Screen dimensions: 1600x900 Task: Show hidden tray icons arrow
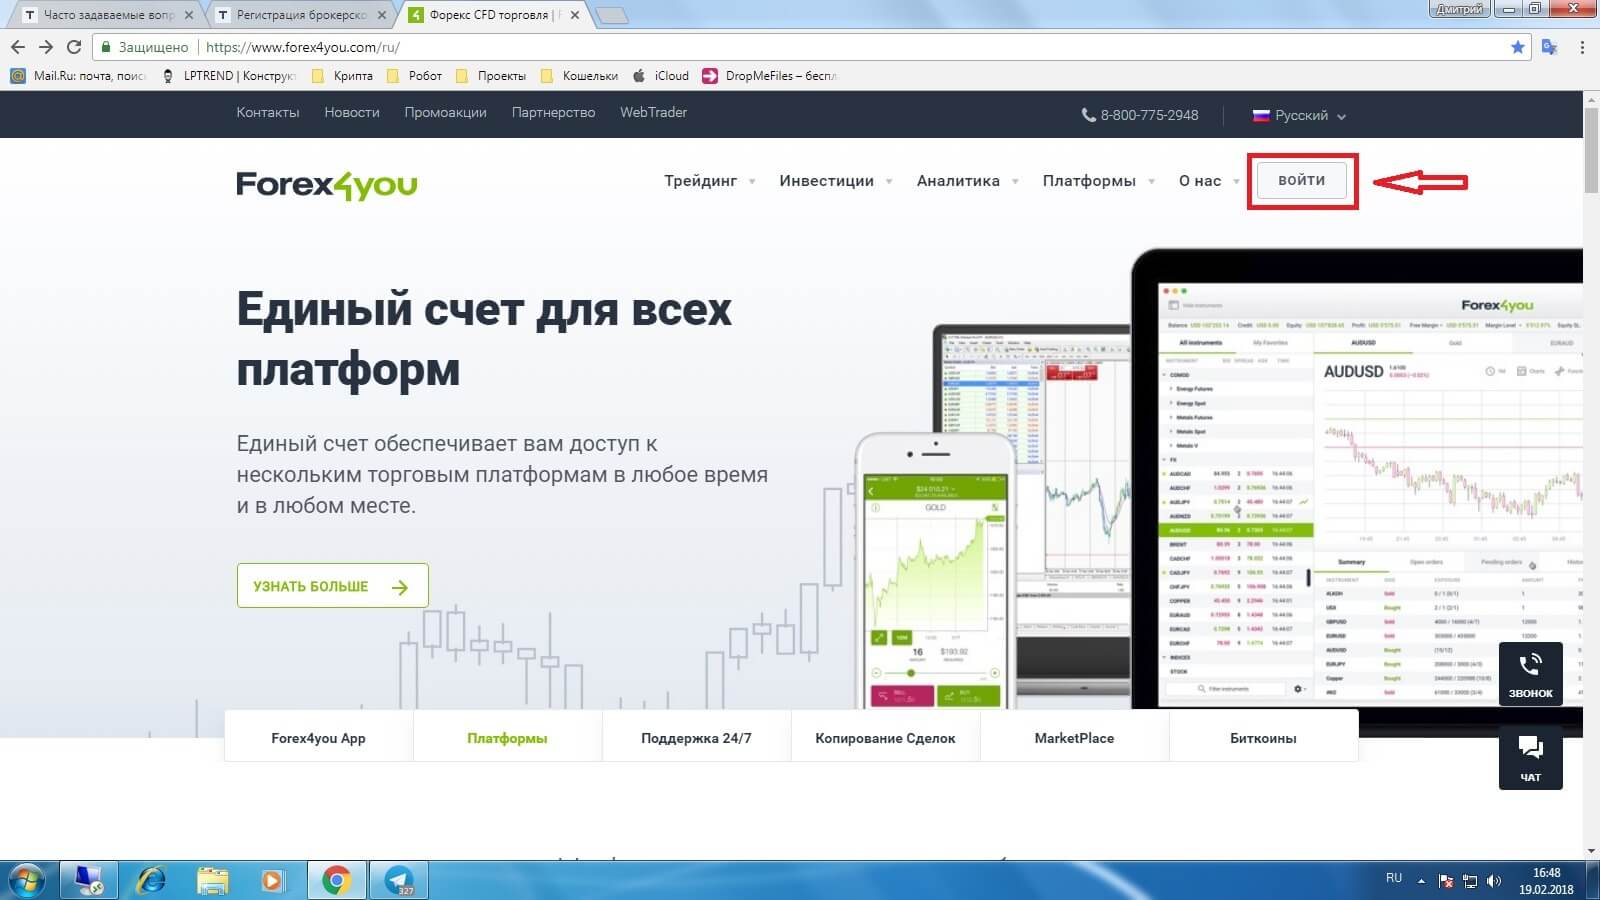pos(1421,881)
